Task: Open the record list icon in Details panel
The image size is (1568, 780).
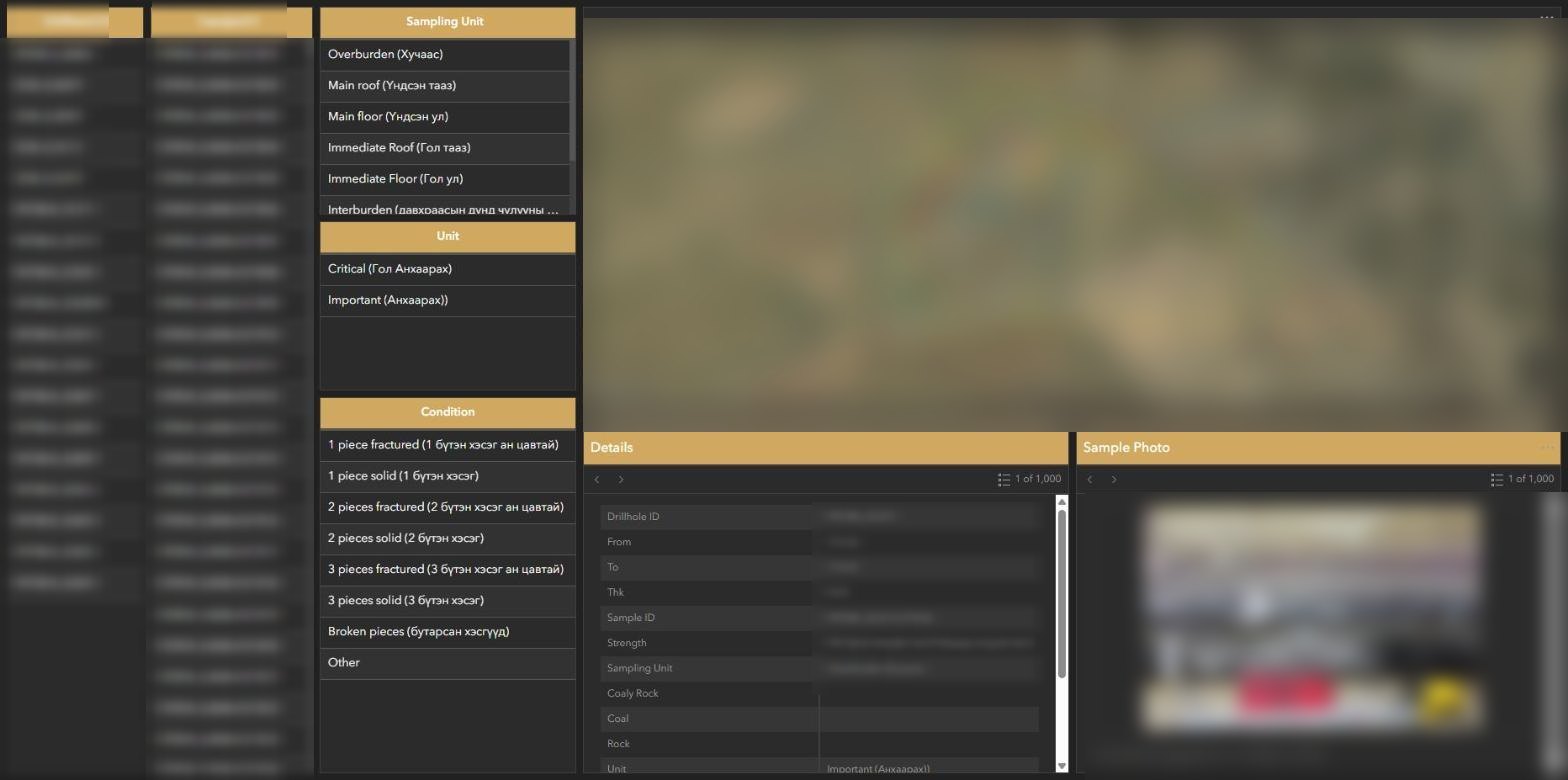Action: [x=1004, y=480]
